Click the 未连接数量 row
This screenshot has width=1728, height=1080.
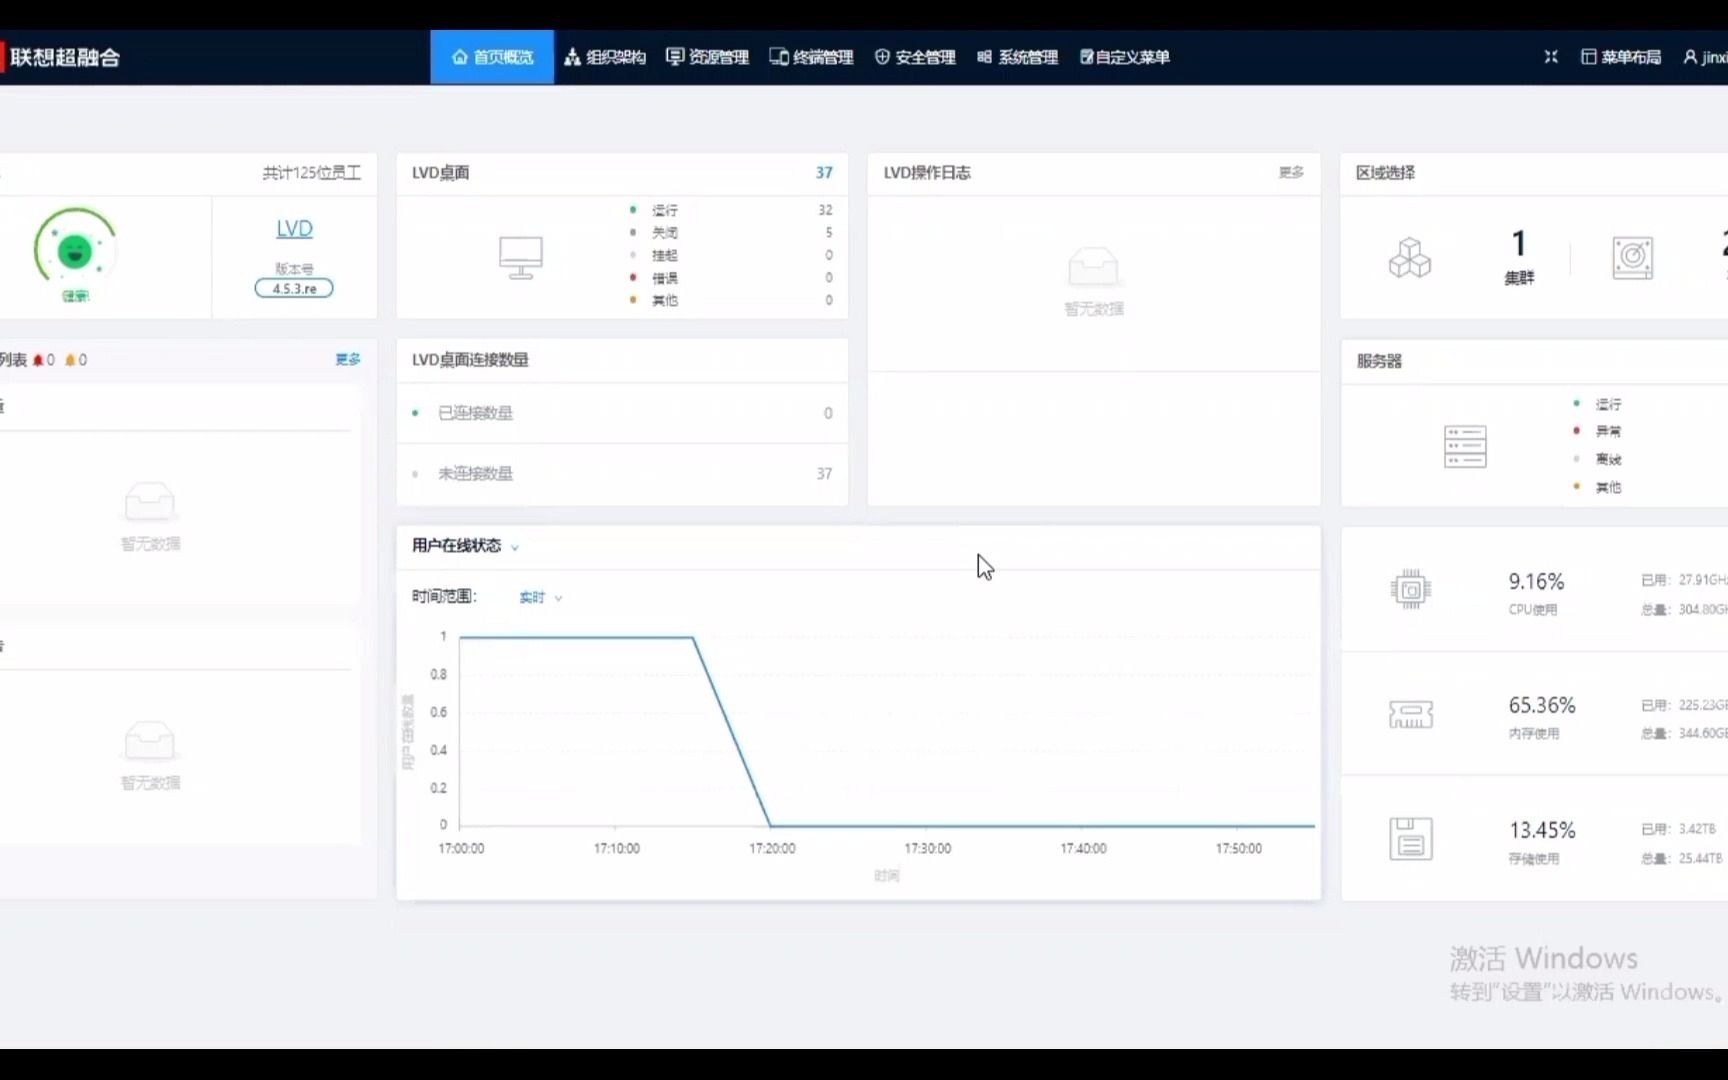click(622, 474)
